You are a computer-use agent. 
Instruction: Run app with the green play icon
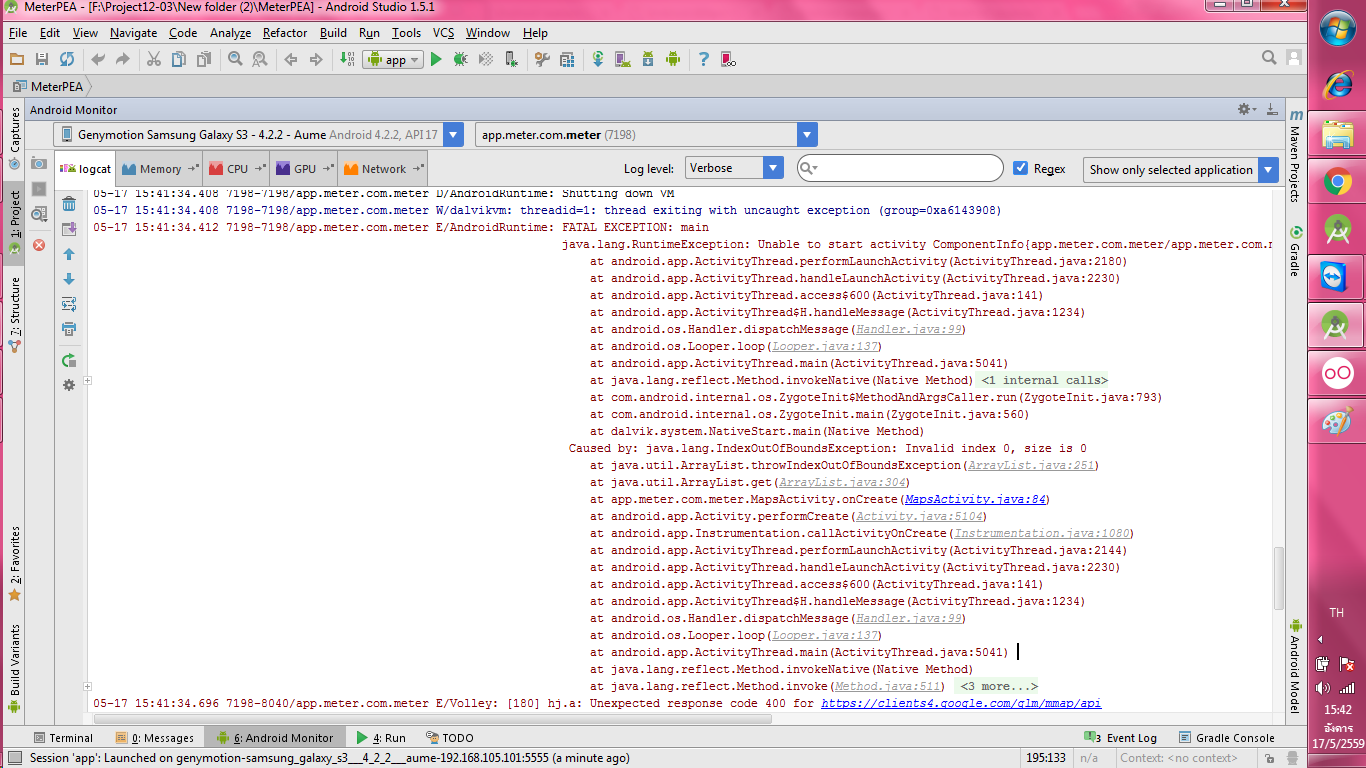click(436, 60)
